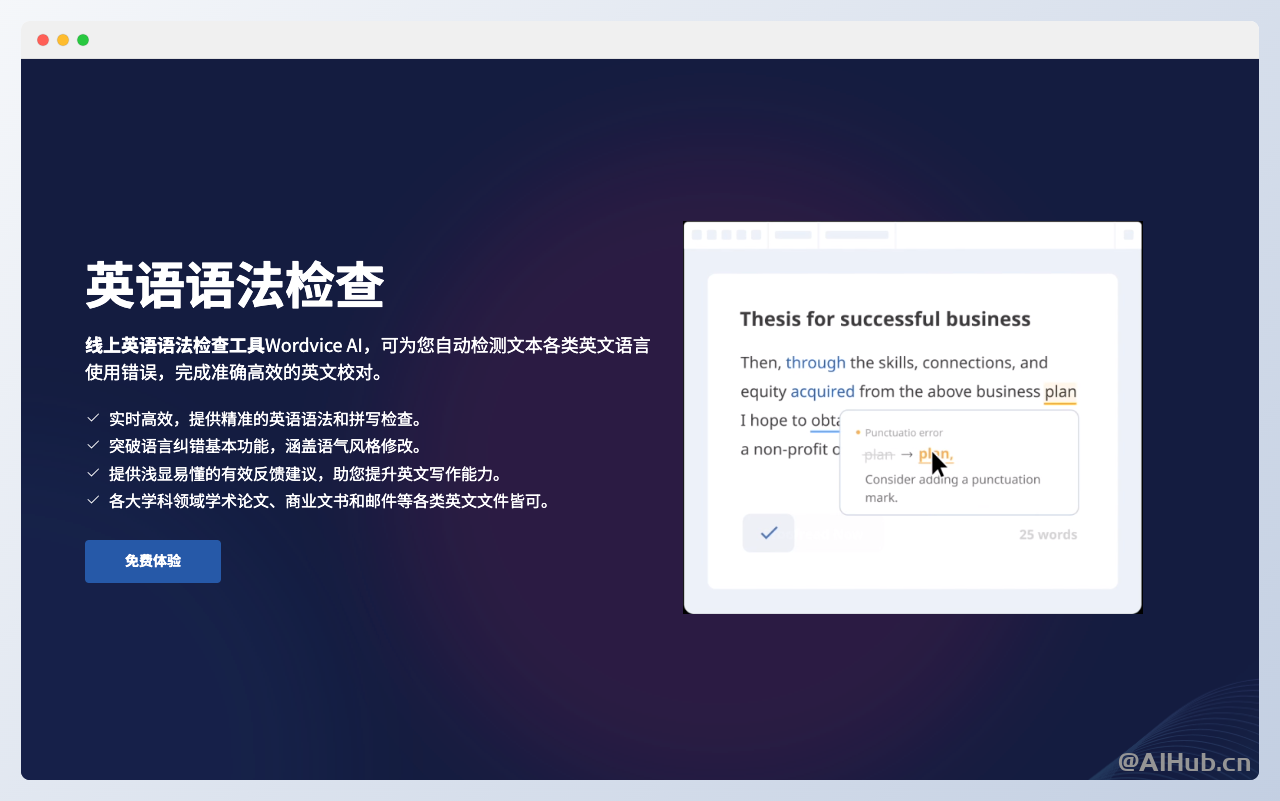This screenshot has height=801, width=1280.
Task: Click the struck-through word "plan" in the popup
Action: (878, 455)
